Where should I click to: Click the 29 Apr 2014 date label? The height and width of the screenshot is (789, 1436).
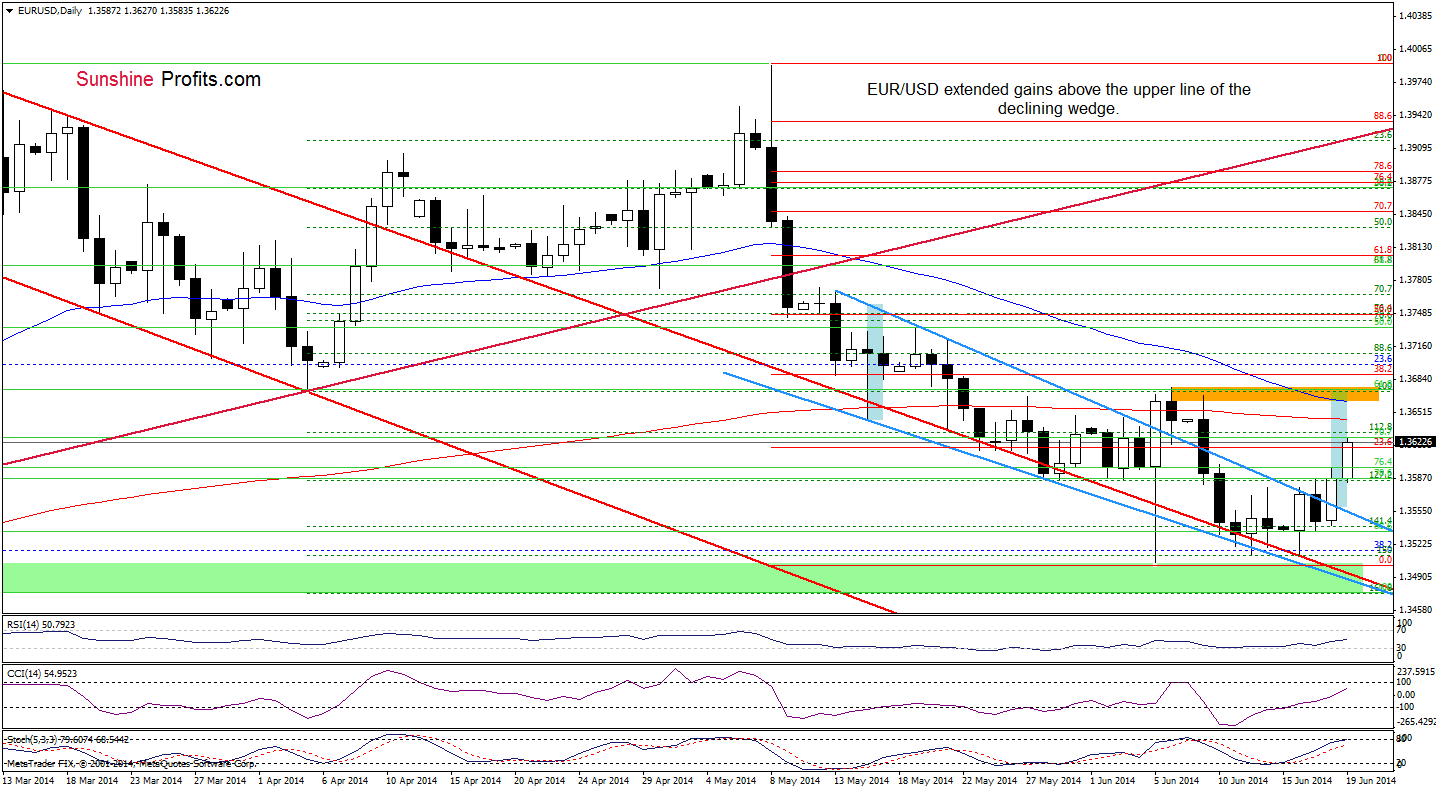coord(668,780)
